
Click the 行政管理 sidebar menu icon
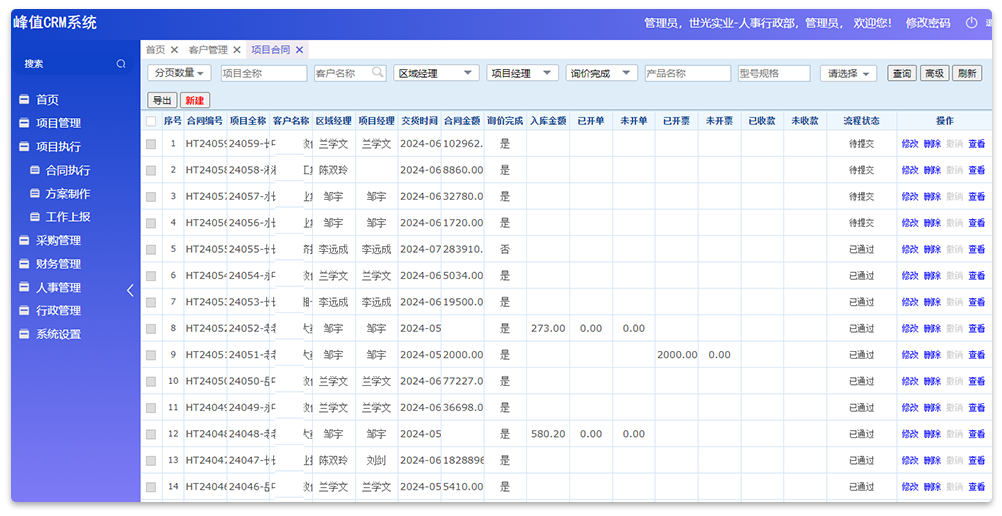(24, 310)
